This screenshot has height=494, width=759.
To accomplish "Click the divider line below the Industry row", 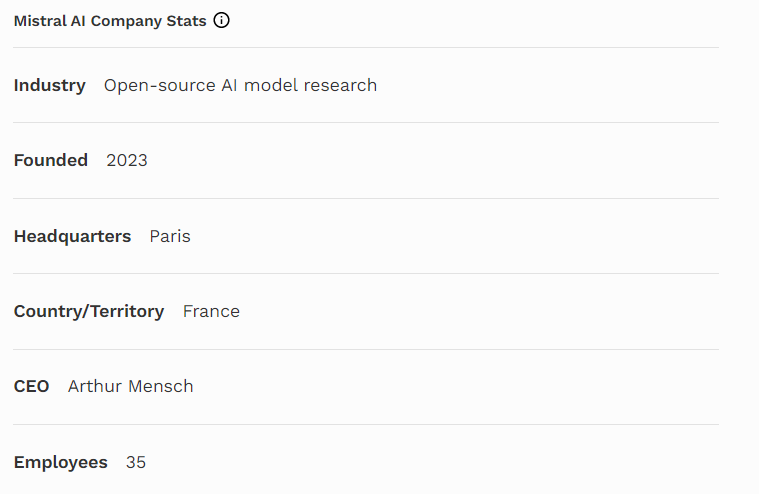I will 366,123.
